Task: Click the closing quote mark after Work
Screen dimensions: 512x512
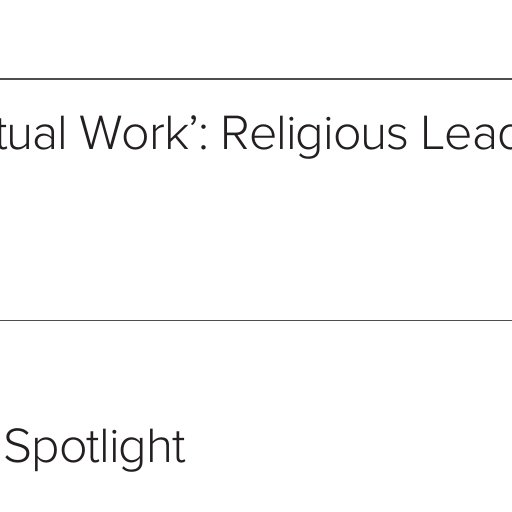Action: pos(194,120)
